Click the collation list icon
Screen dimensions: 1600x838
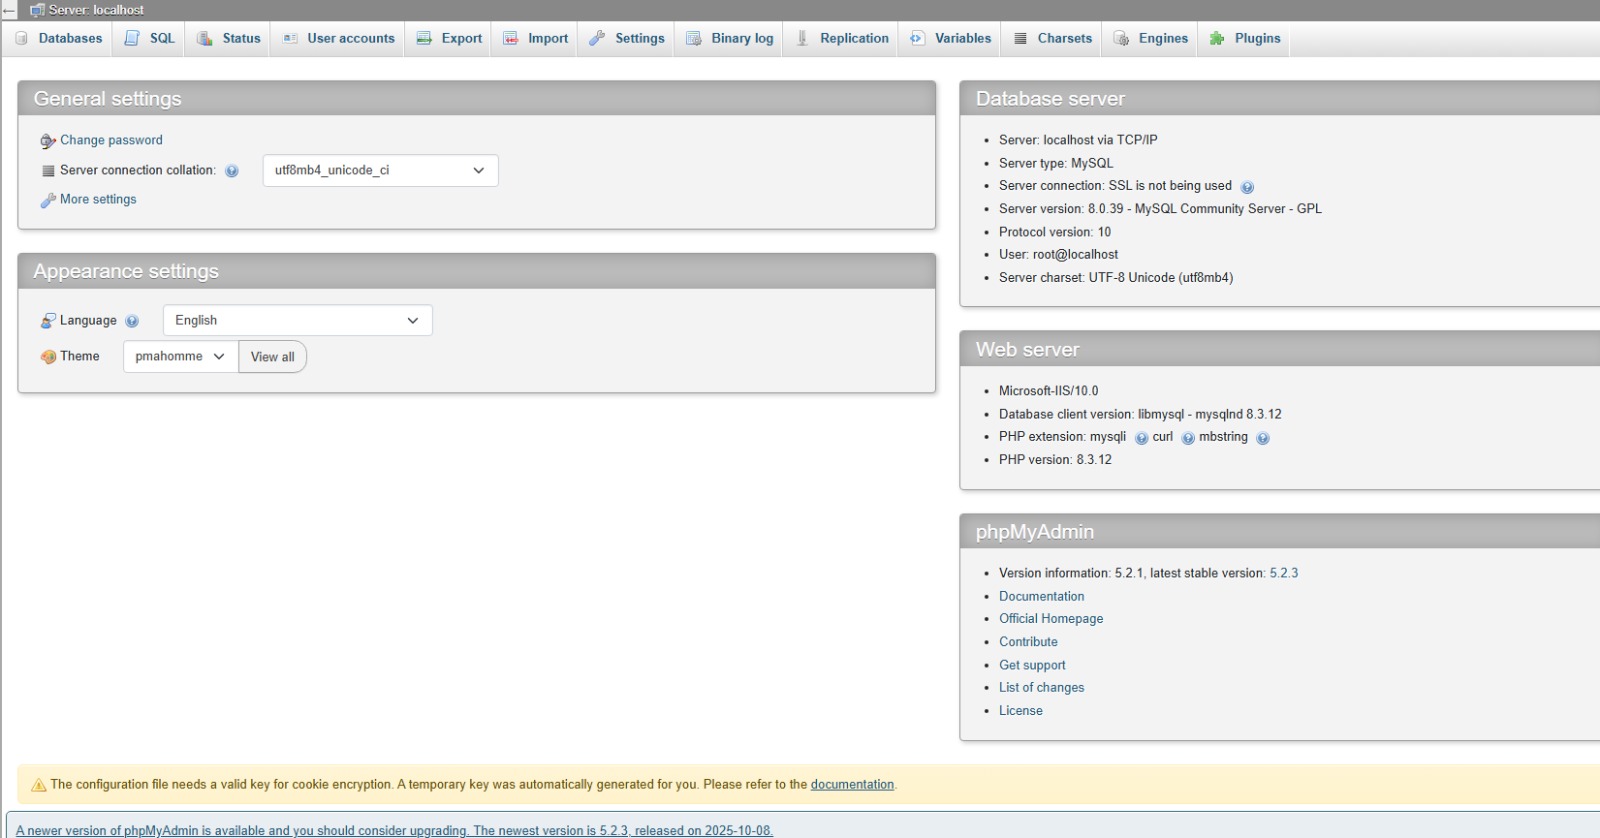[x=48, y=171]
